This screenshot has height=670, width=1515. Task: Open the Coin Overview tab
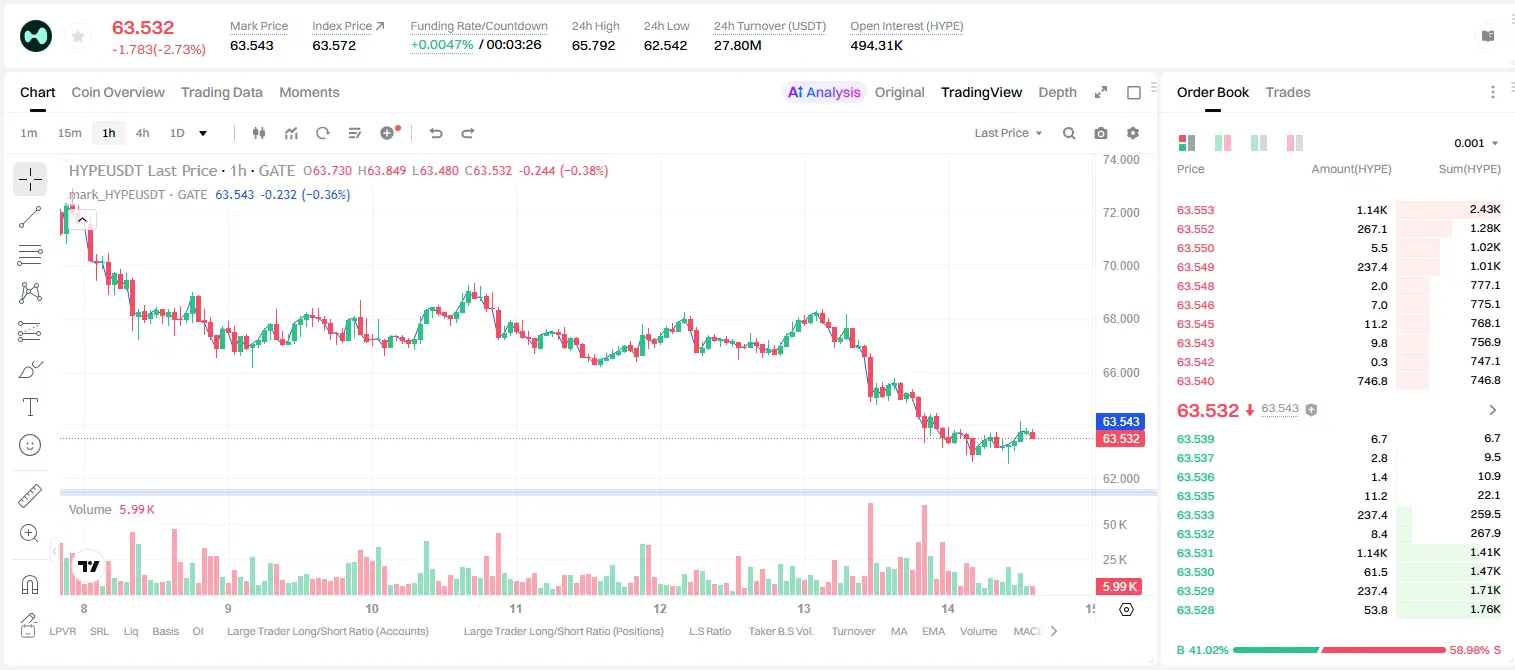click(x=118, y=92)
